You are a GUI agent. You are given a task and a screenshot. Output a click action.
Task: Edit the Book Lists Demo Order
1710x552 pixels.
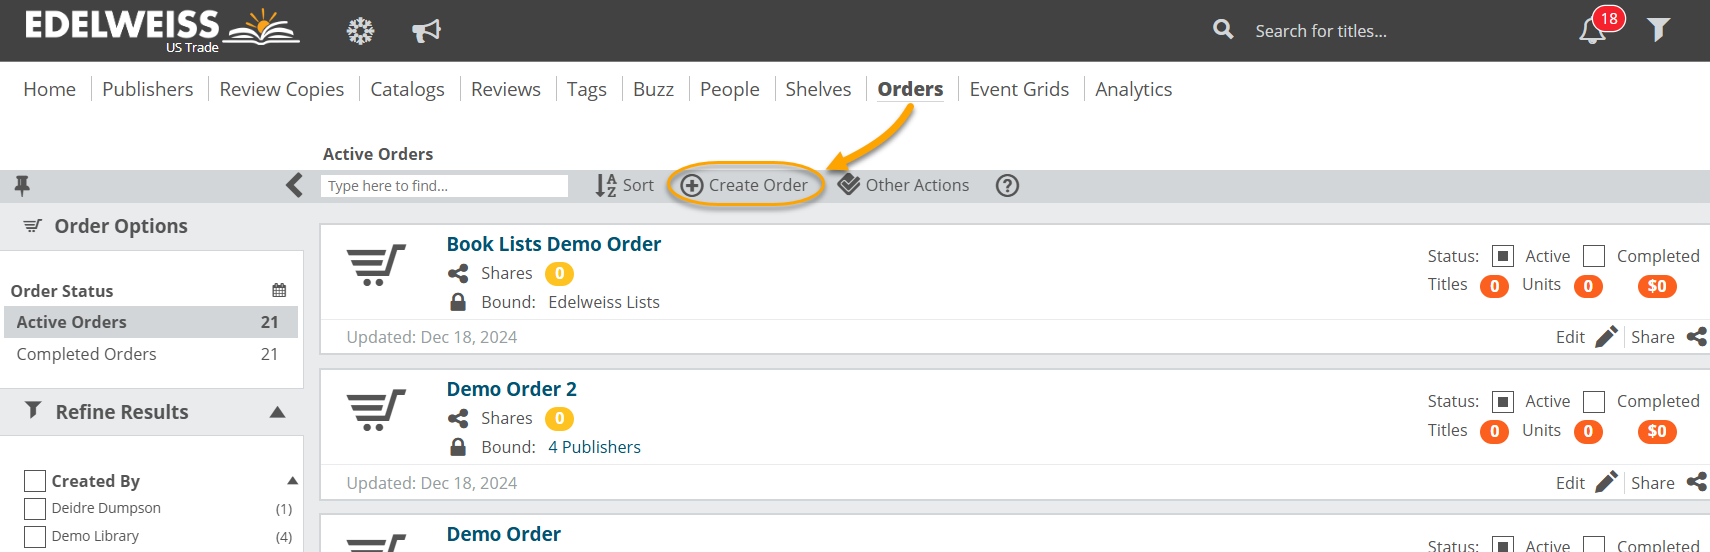pos(1585,337)
